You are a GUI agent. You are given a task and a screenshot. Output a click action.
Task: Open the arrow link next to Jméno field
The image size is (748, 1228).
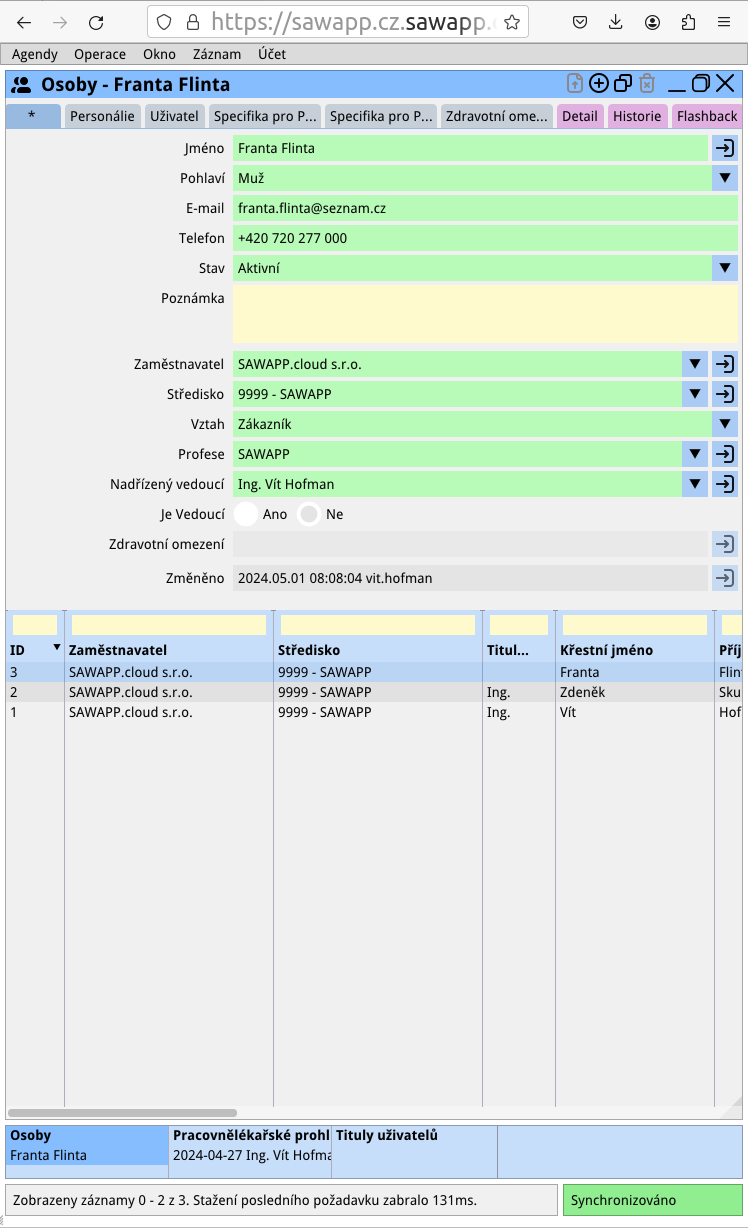click(x=725, y=148)
